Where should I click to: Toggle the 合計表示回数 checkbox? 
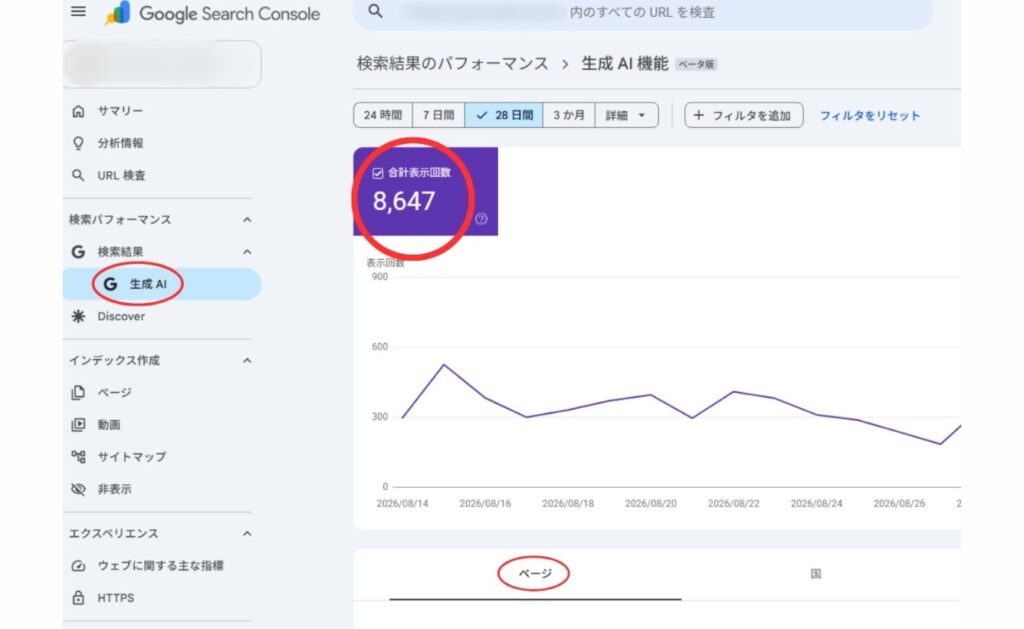[377, 173]
